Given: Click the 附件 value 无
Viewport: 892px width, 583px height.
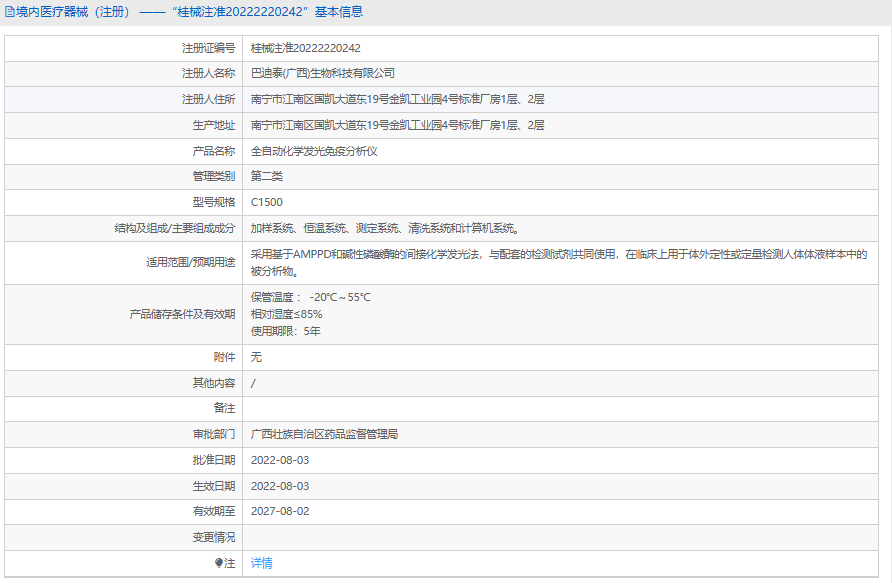Looking at the screenshot, I should (257, 357).
